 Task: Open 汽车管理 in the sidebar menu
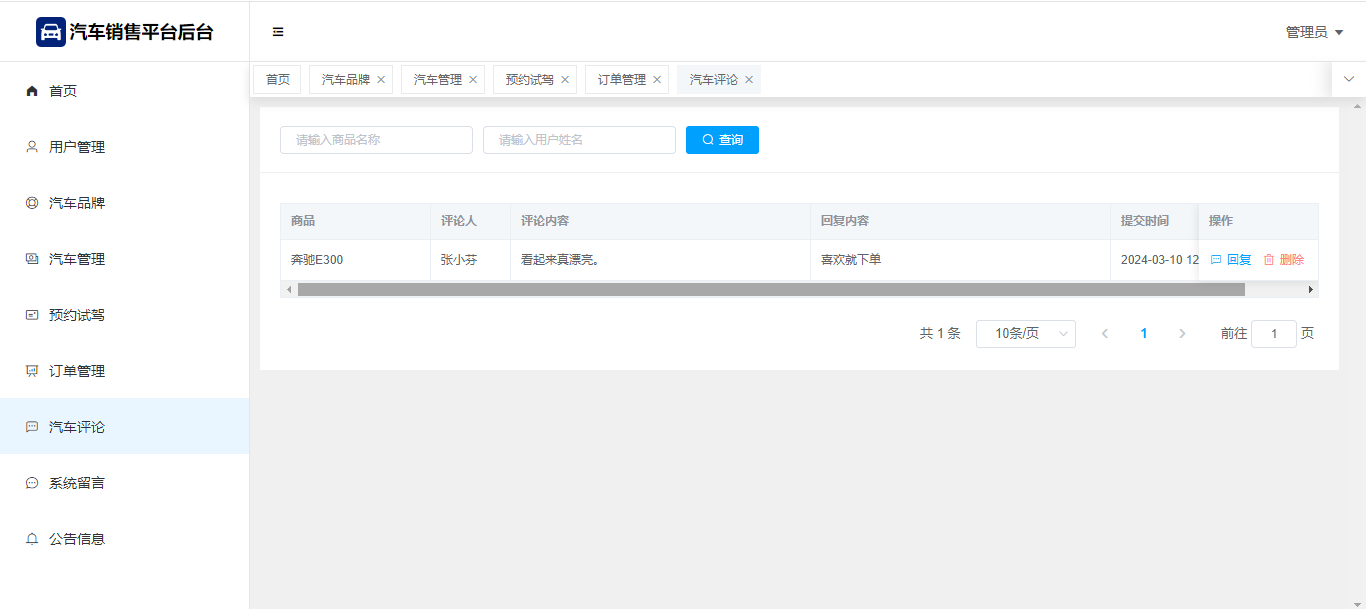[124, 259]
